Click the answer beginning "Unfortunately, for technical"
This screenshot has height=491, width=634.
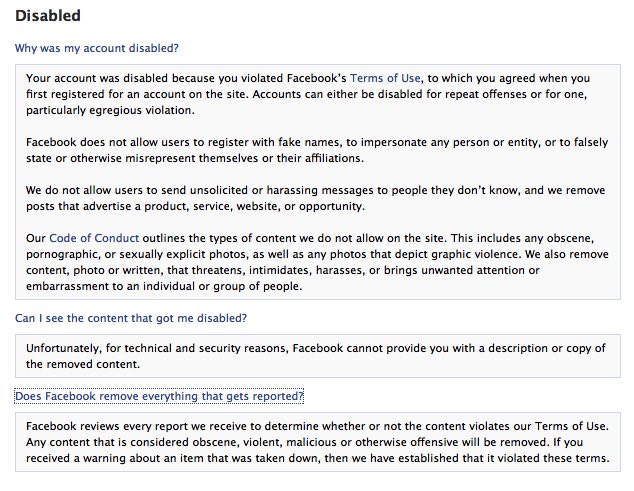tap(300, 348)
